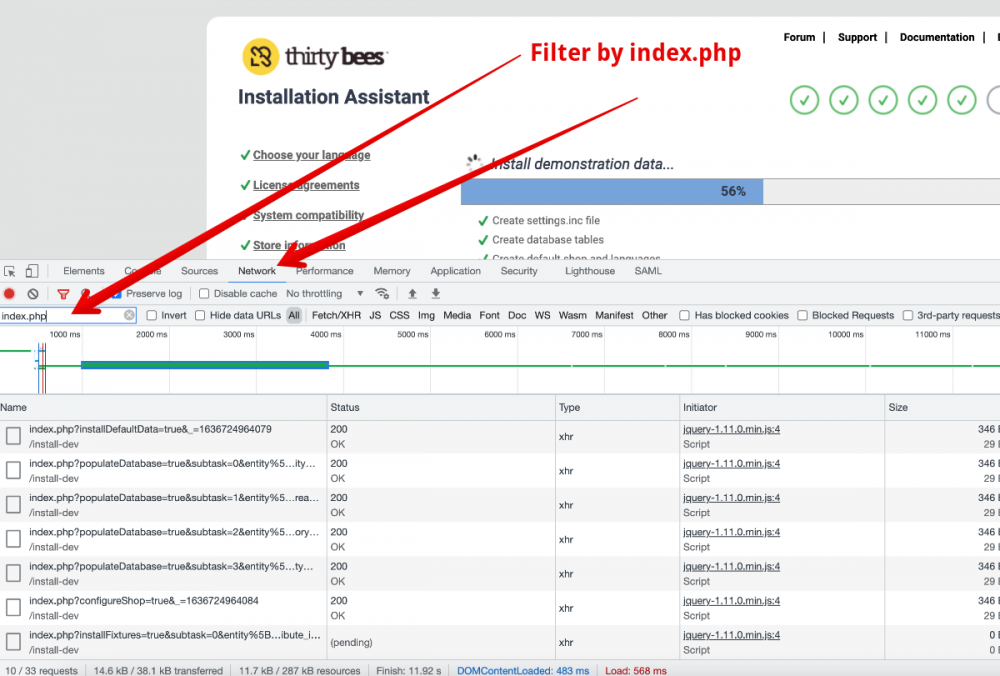Toggle the red filter funnel icon
This screenshot has height=676, width=1000.
[63, 294]
